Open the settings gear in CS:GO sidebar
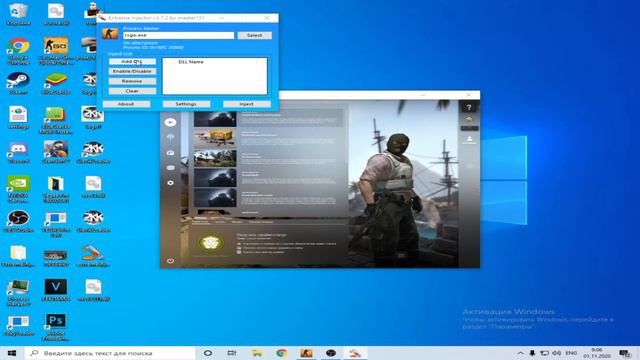 coord(171,183)
